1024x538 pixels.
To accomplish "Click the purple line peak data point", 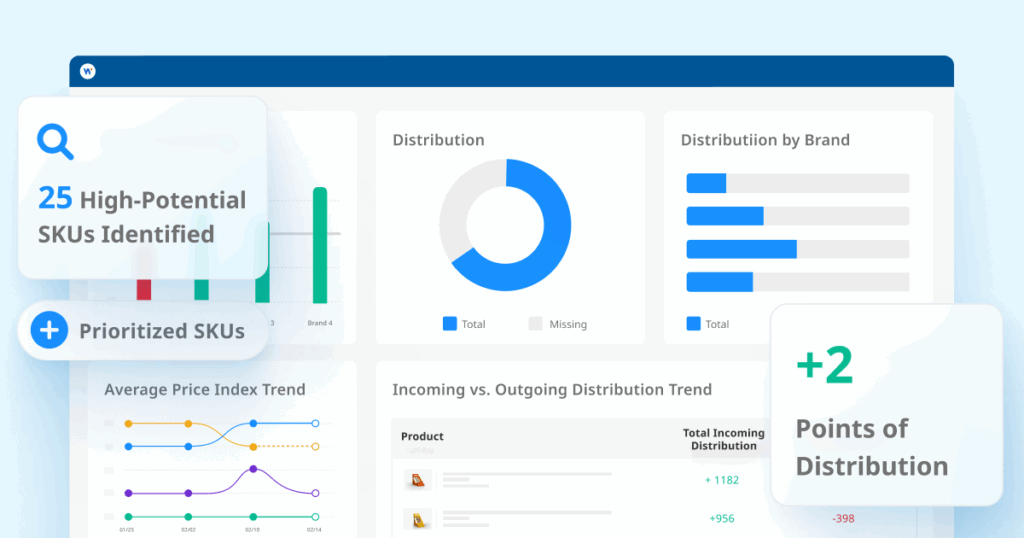I will pos(253,469).
